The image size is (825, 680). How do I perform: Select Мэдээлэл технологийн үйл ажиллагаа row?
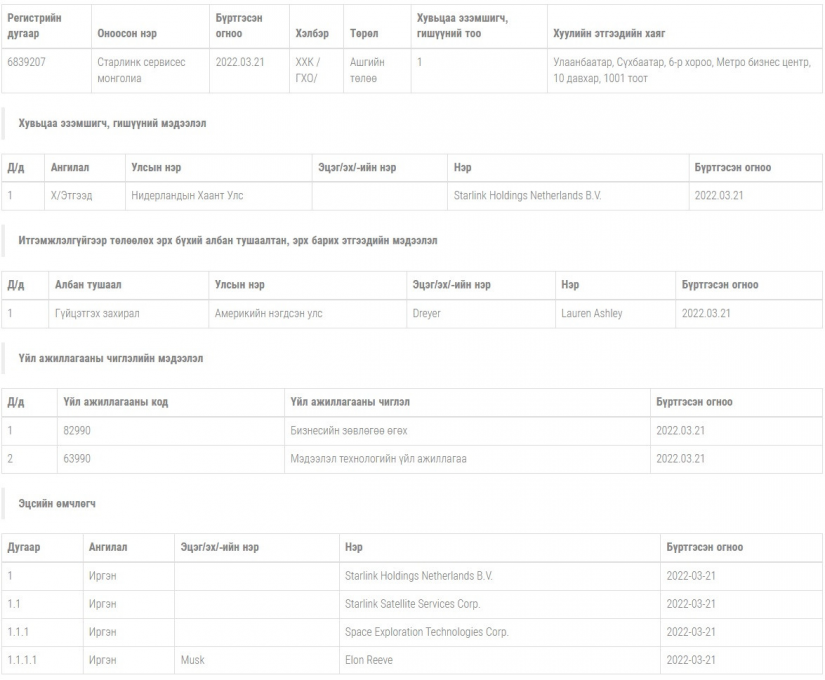411,459
